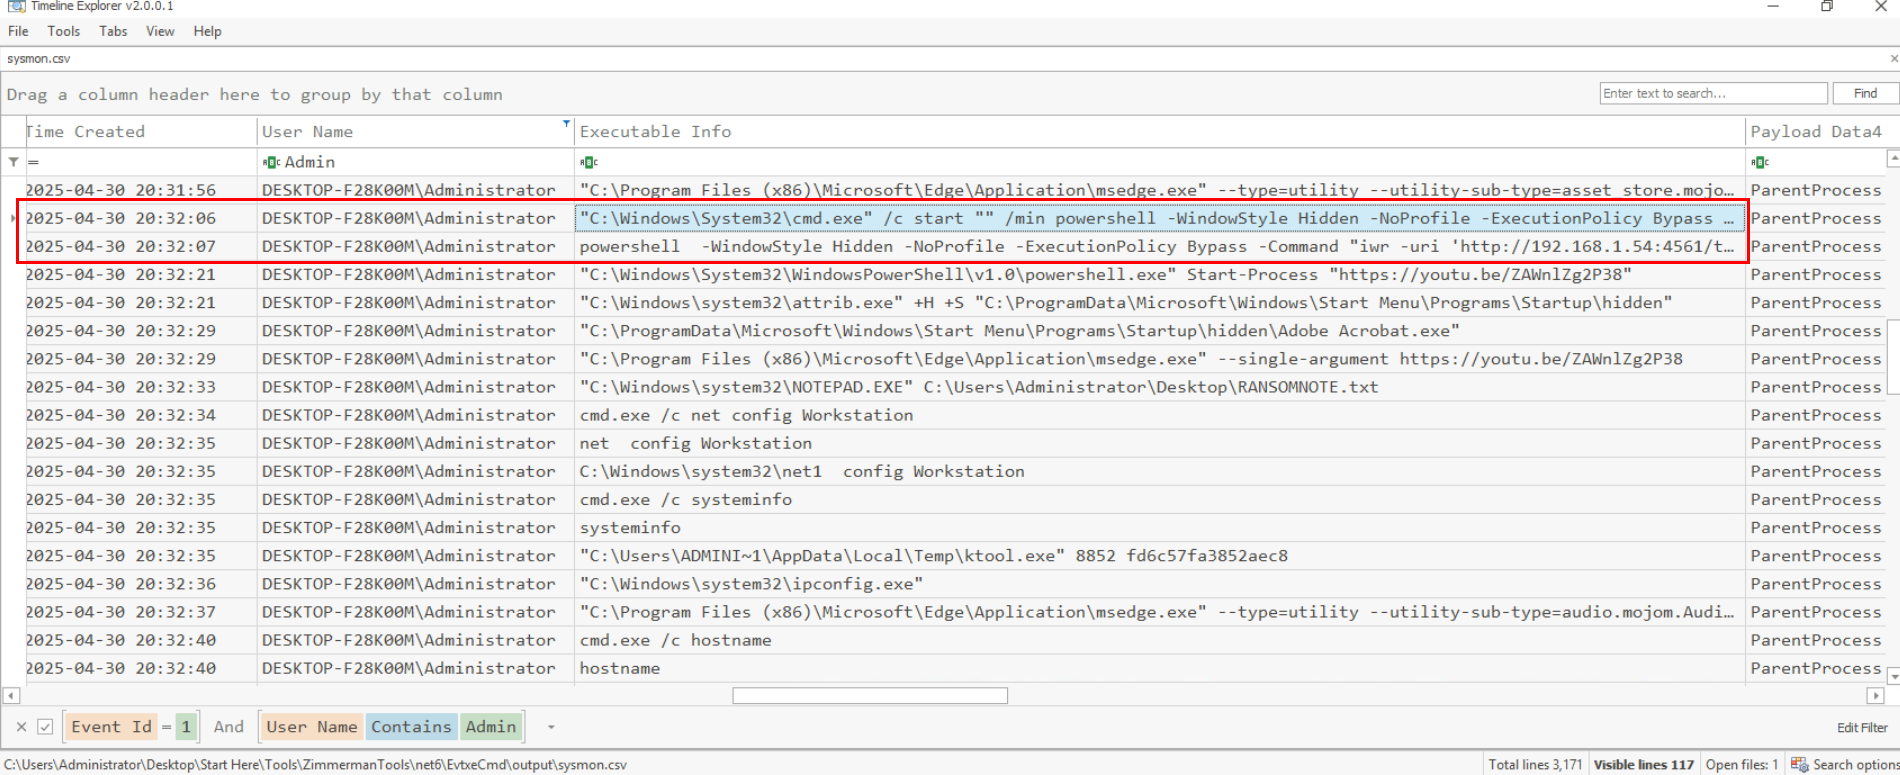
Task: Click the Contains operator in filter bar
Action: pos(411,727)
